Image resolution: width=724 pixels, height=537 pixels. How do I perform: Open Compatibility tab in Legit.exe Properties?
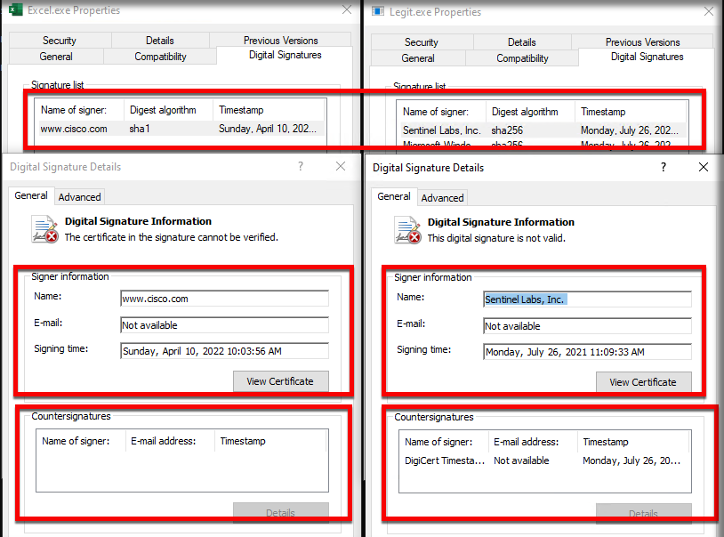[x=522, y=58]
